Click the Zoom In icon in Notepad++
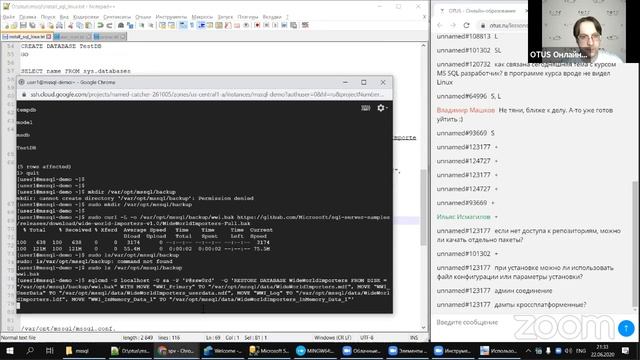Image resolution: width=640 pixels, height=360 pixels. click(x=142, y=25)
